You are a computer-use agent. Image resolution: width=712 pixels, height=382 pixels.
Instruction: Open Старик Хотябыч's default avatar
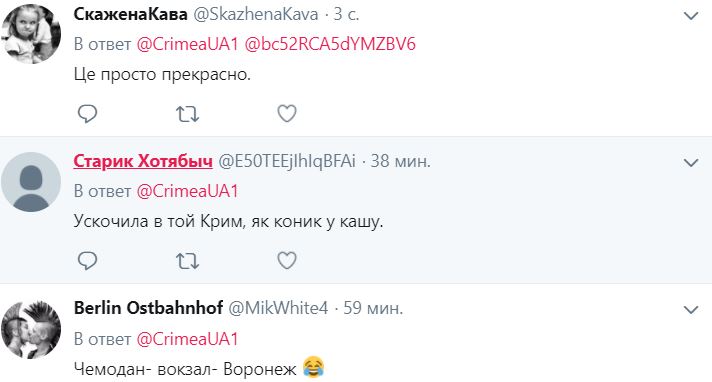tap(31, 181)
